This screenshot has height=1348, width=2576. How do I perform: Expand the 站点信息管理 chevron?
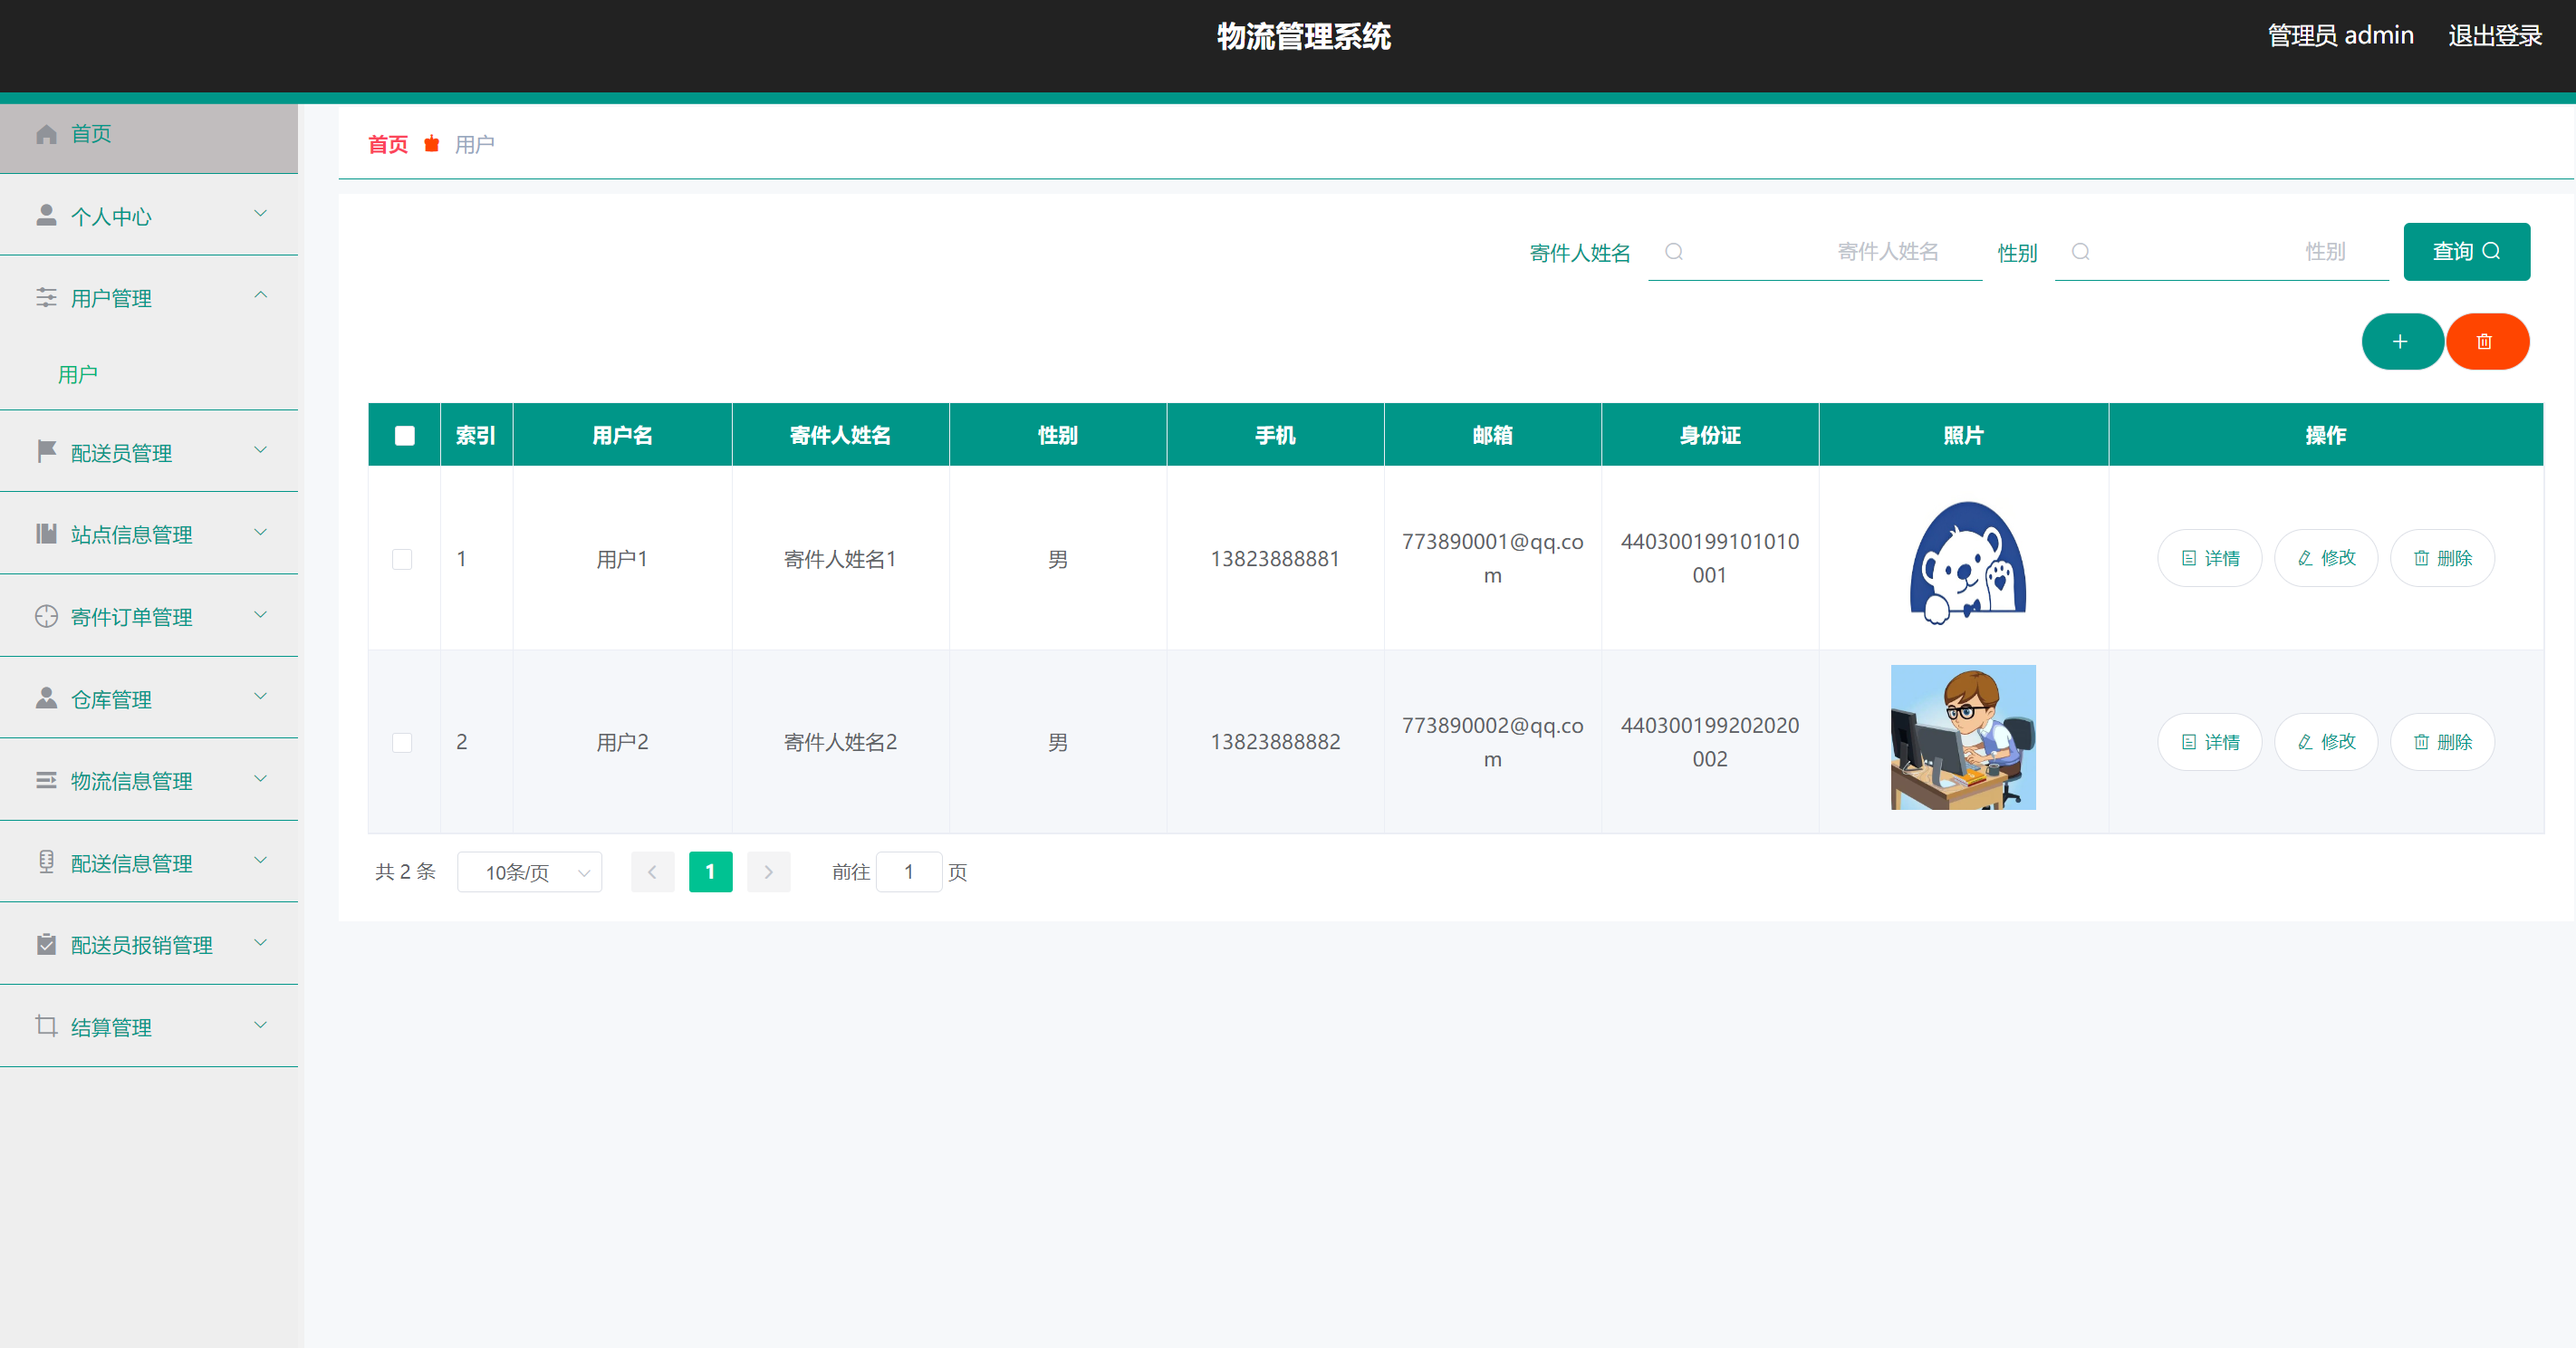(260, 533)
